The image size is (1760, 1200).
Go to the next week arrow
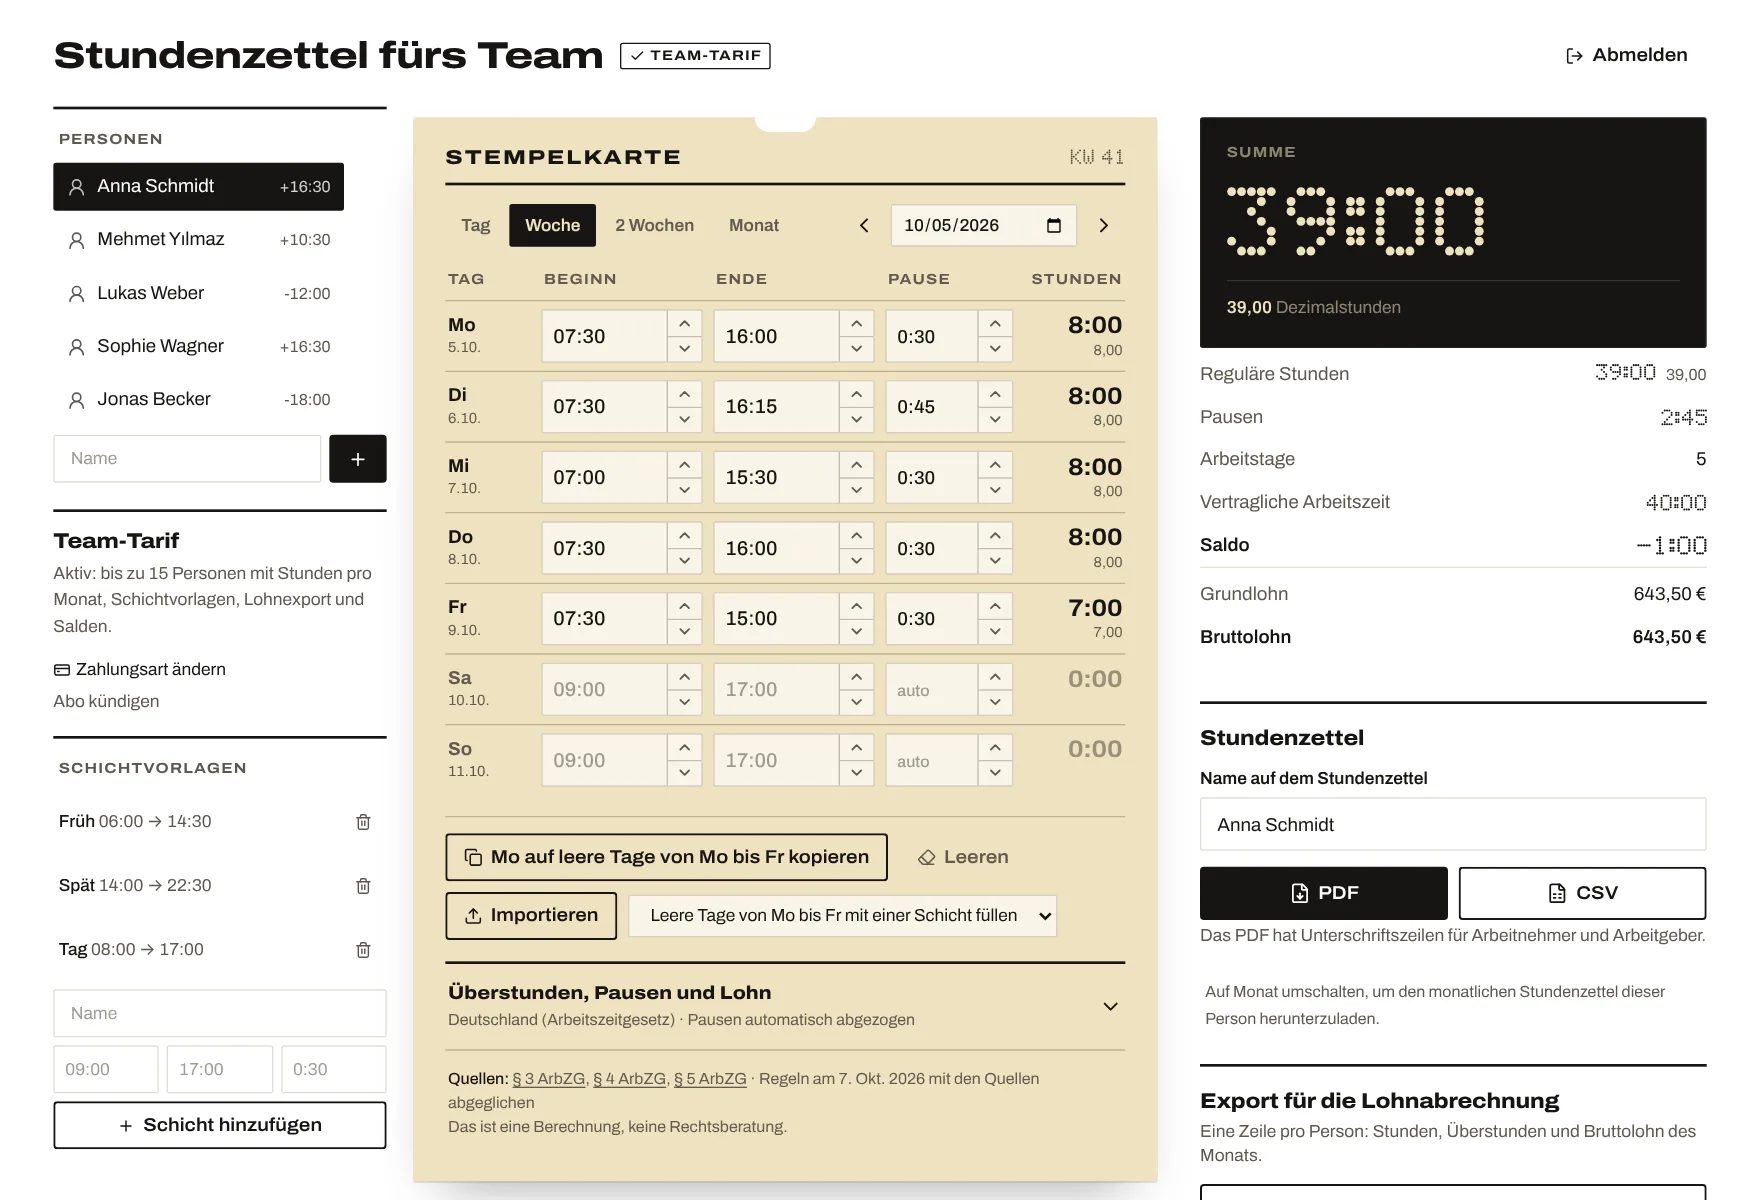point(1104,226)
